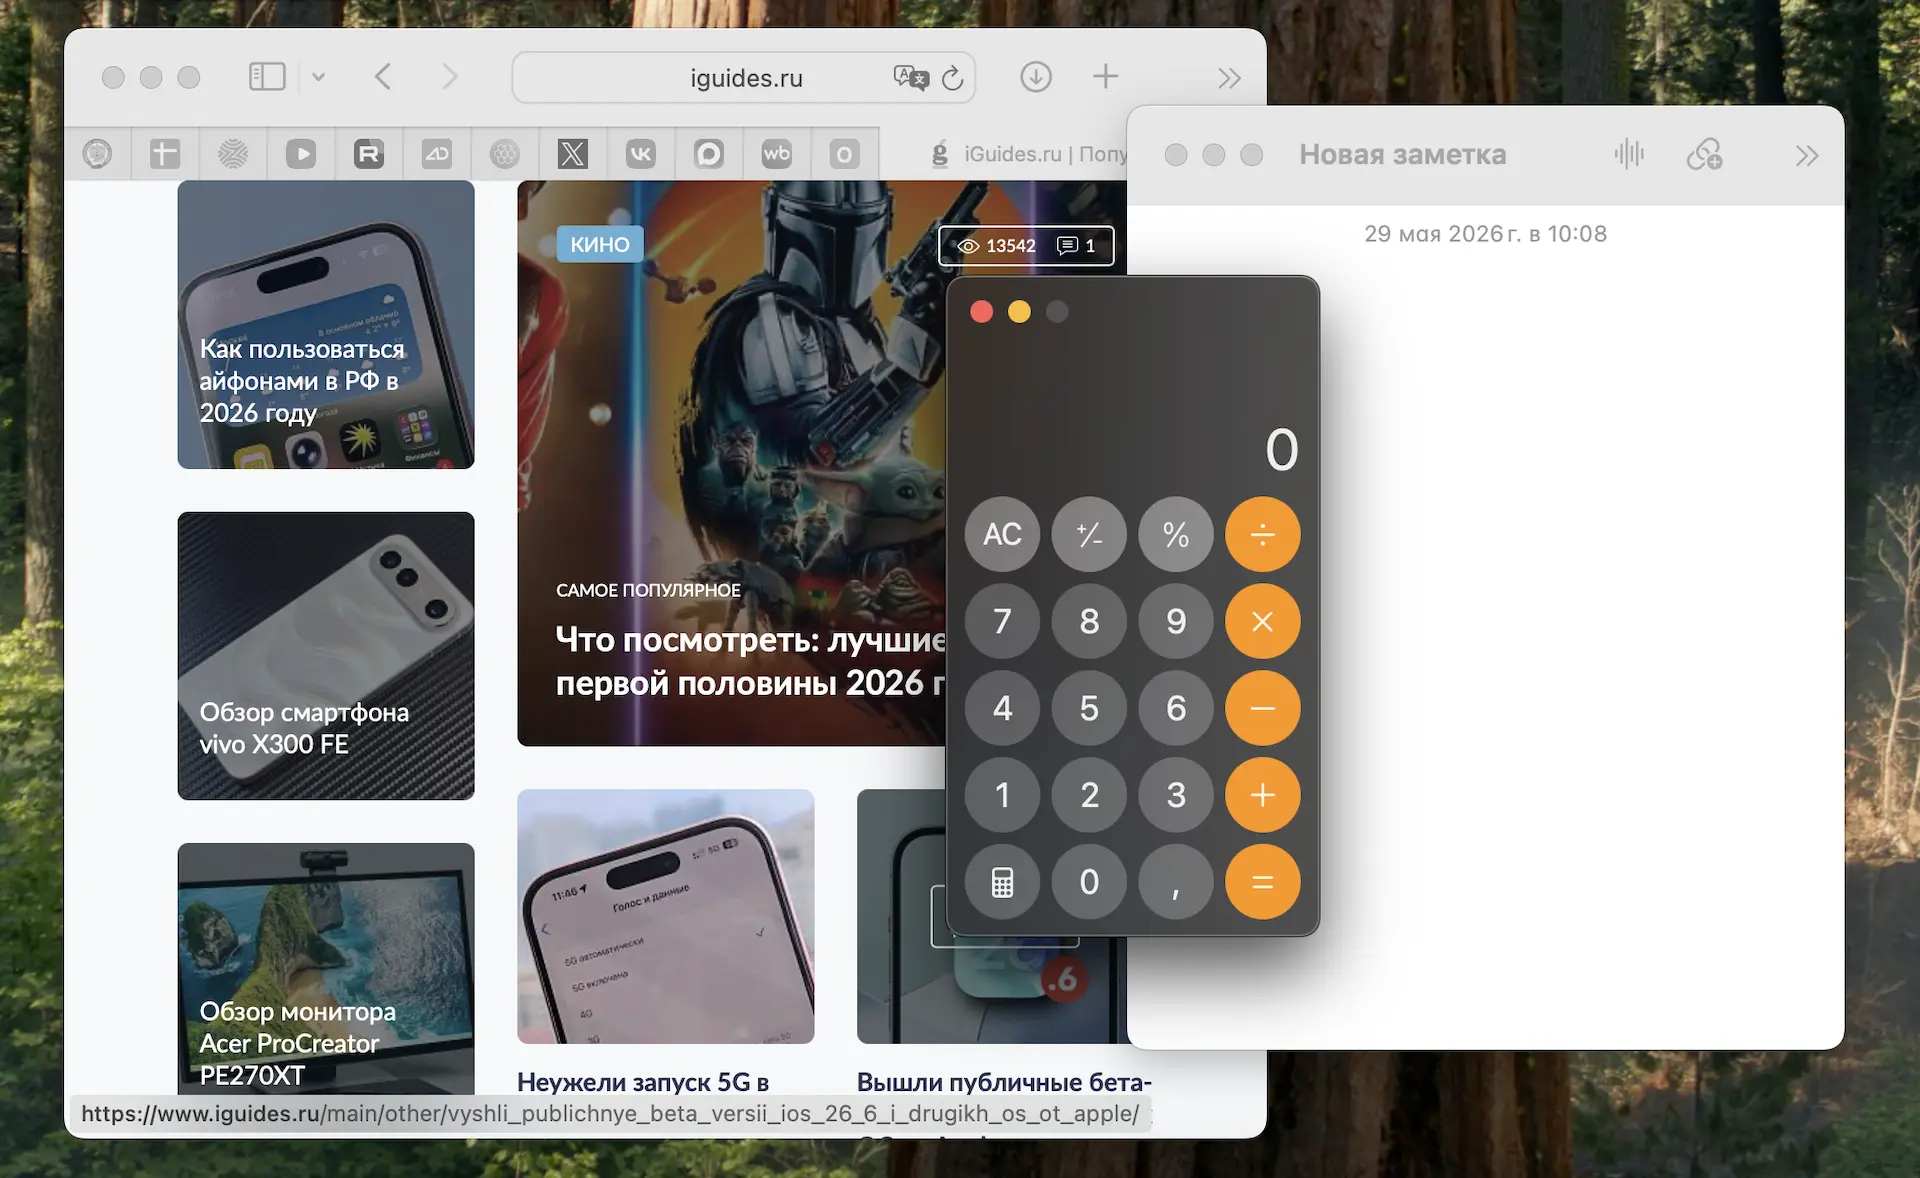This screenshot has width=1920, height=1178.
Task: Tap the 5 key in Calculator
Action: click(1089, 708)
